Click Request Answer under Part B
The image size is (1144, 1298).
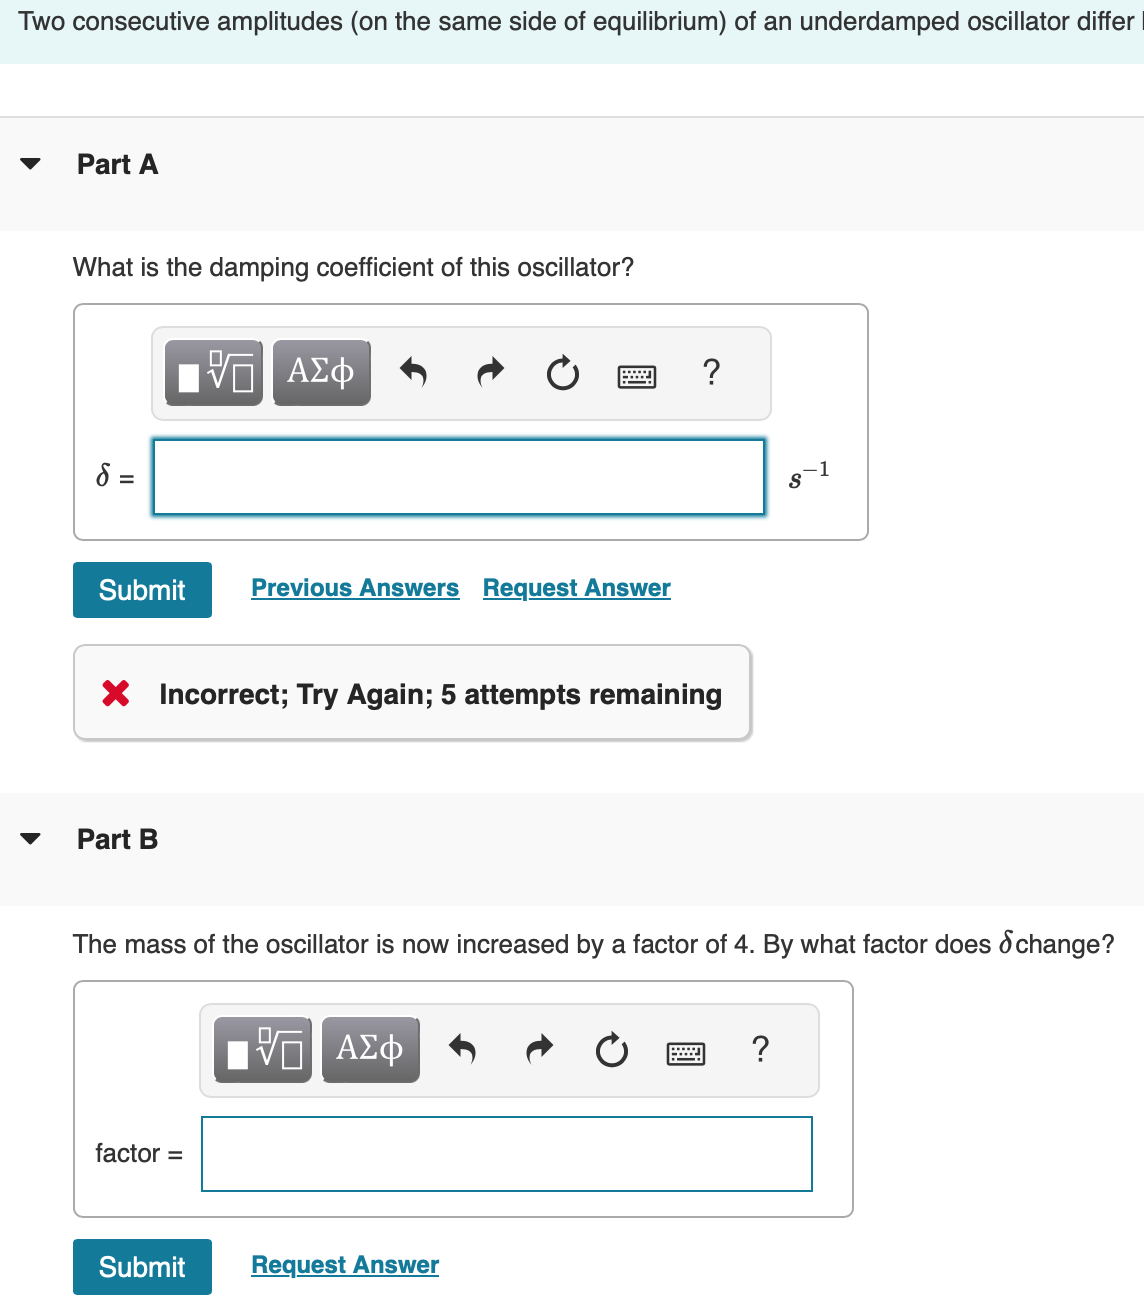344,1264
